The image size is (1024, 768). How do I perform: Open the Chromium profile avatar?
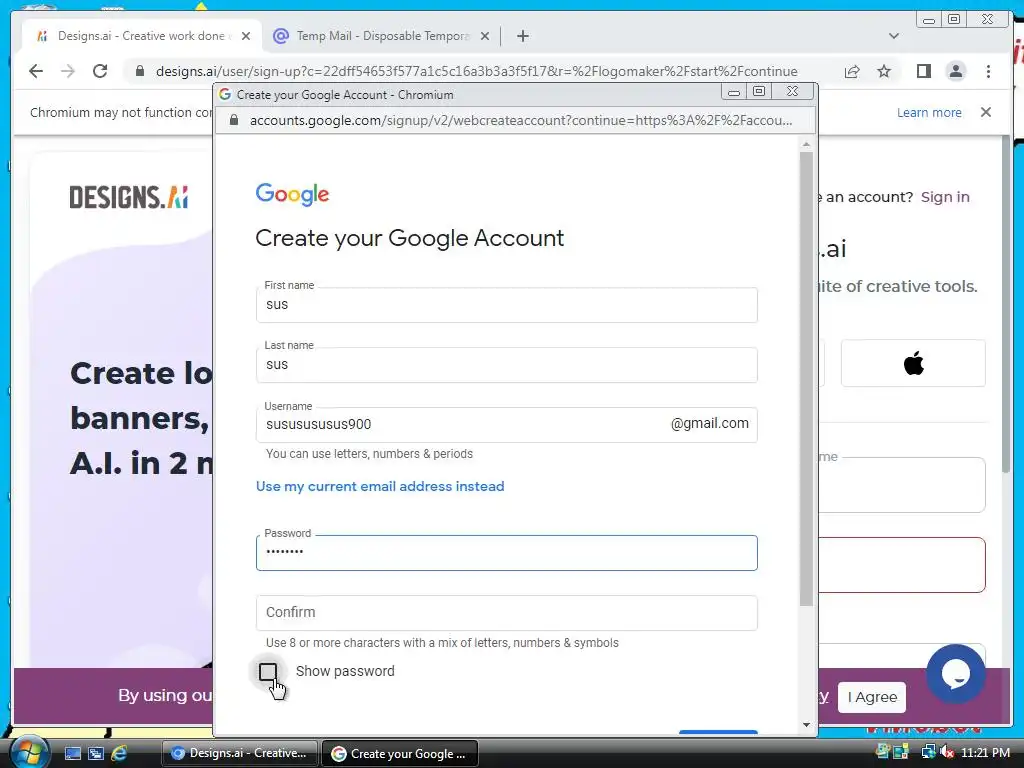pyautogui.click(x=955, y=71)
